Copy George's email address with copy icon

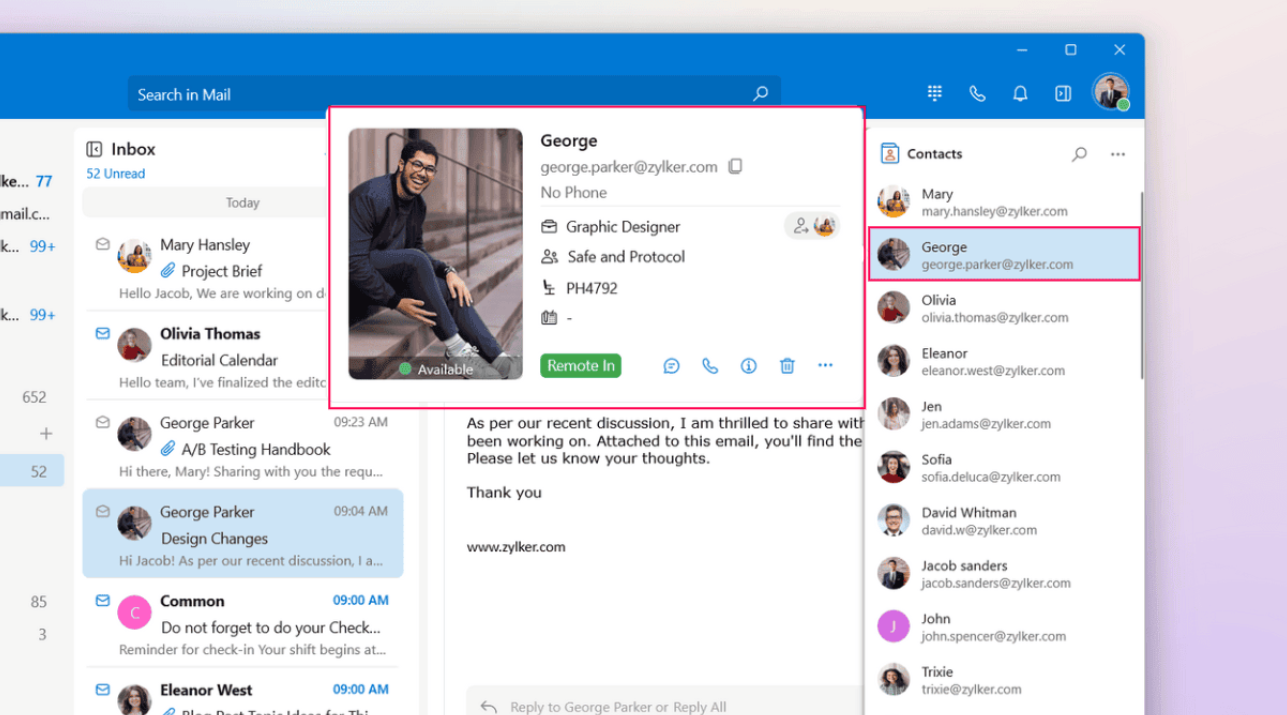[x=735, y=166]
